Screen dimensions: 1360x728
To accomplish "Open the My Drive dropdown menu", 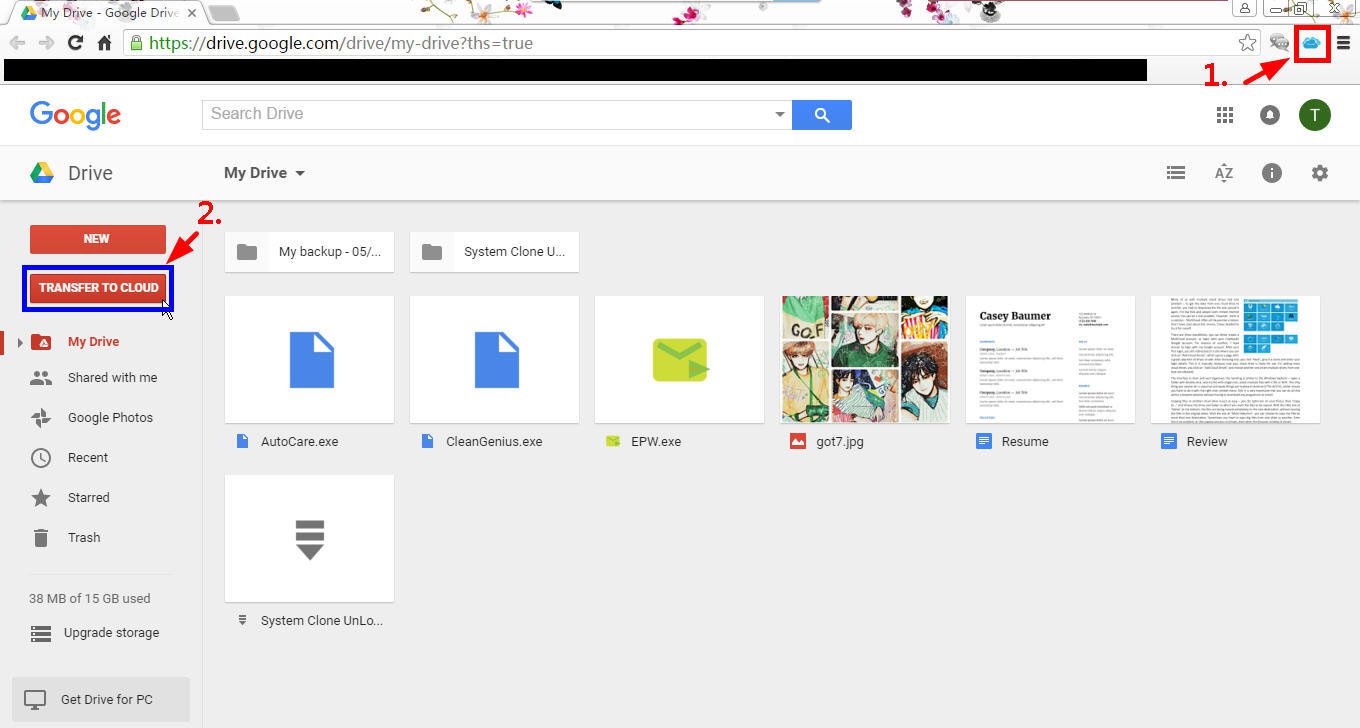I will 264,173.
